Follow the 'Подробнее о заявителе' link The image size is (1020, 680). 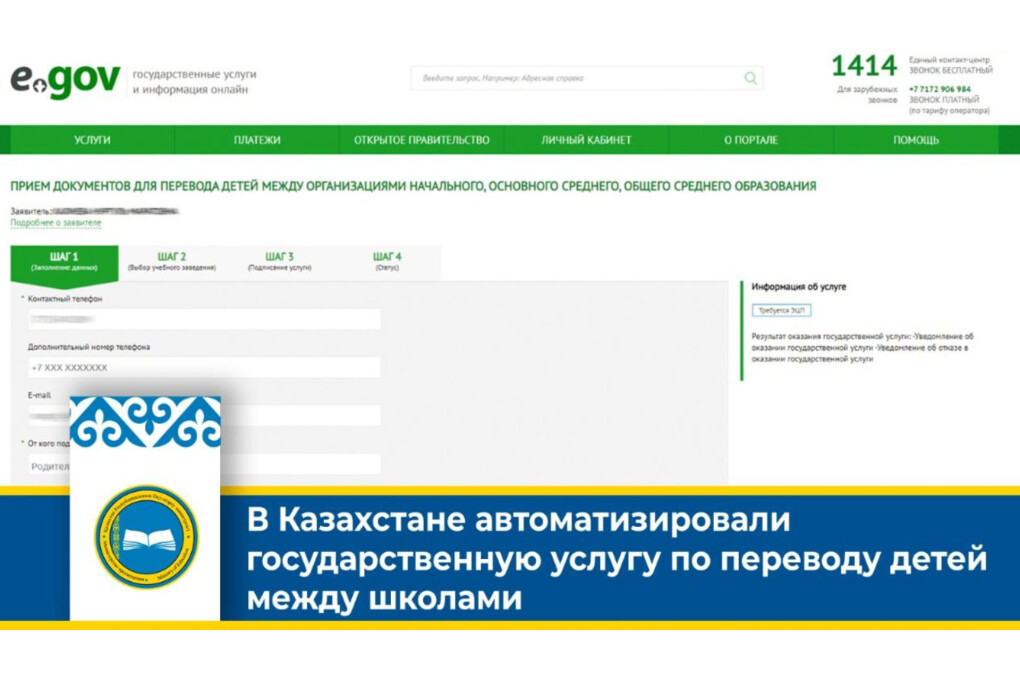pos(56,223)
